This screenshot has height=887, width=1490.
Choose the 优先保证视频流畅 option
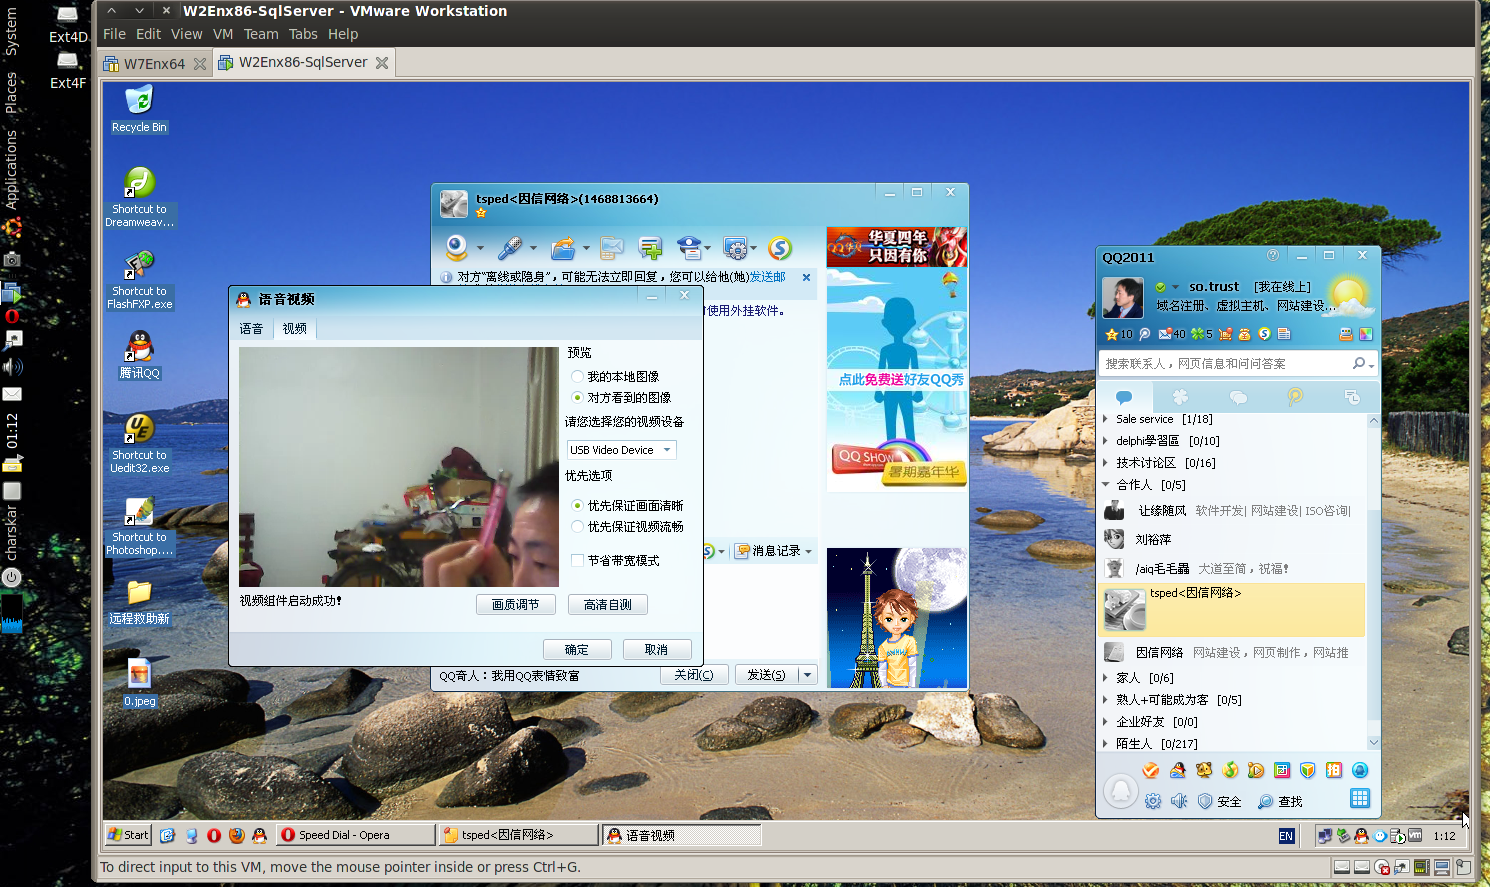coord(577,526)
